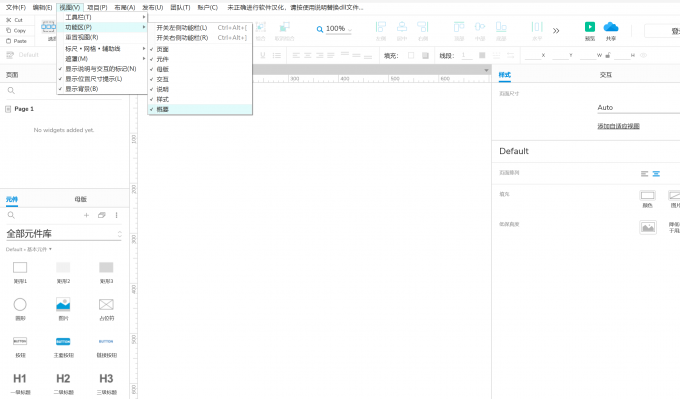
Task: Switch to the 交互 tab in right panel
Action: coord(606,75)
